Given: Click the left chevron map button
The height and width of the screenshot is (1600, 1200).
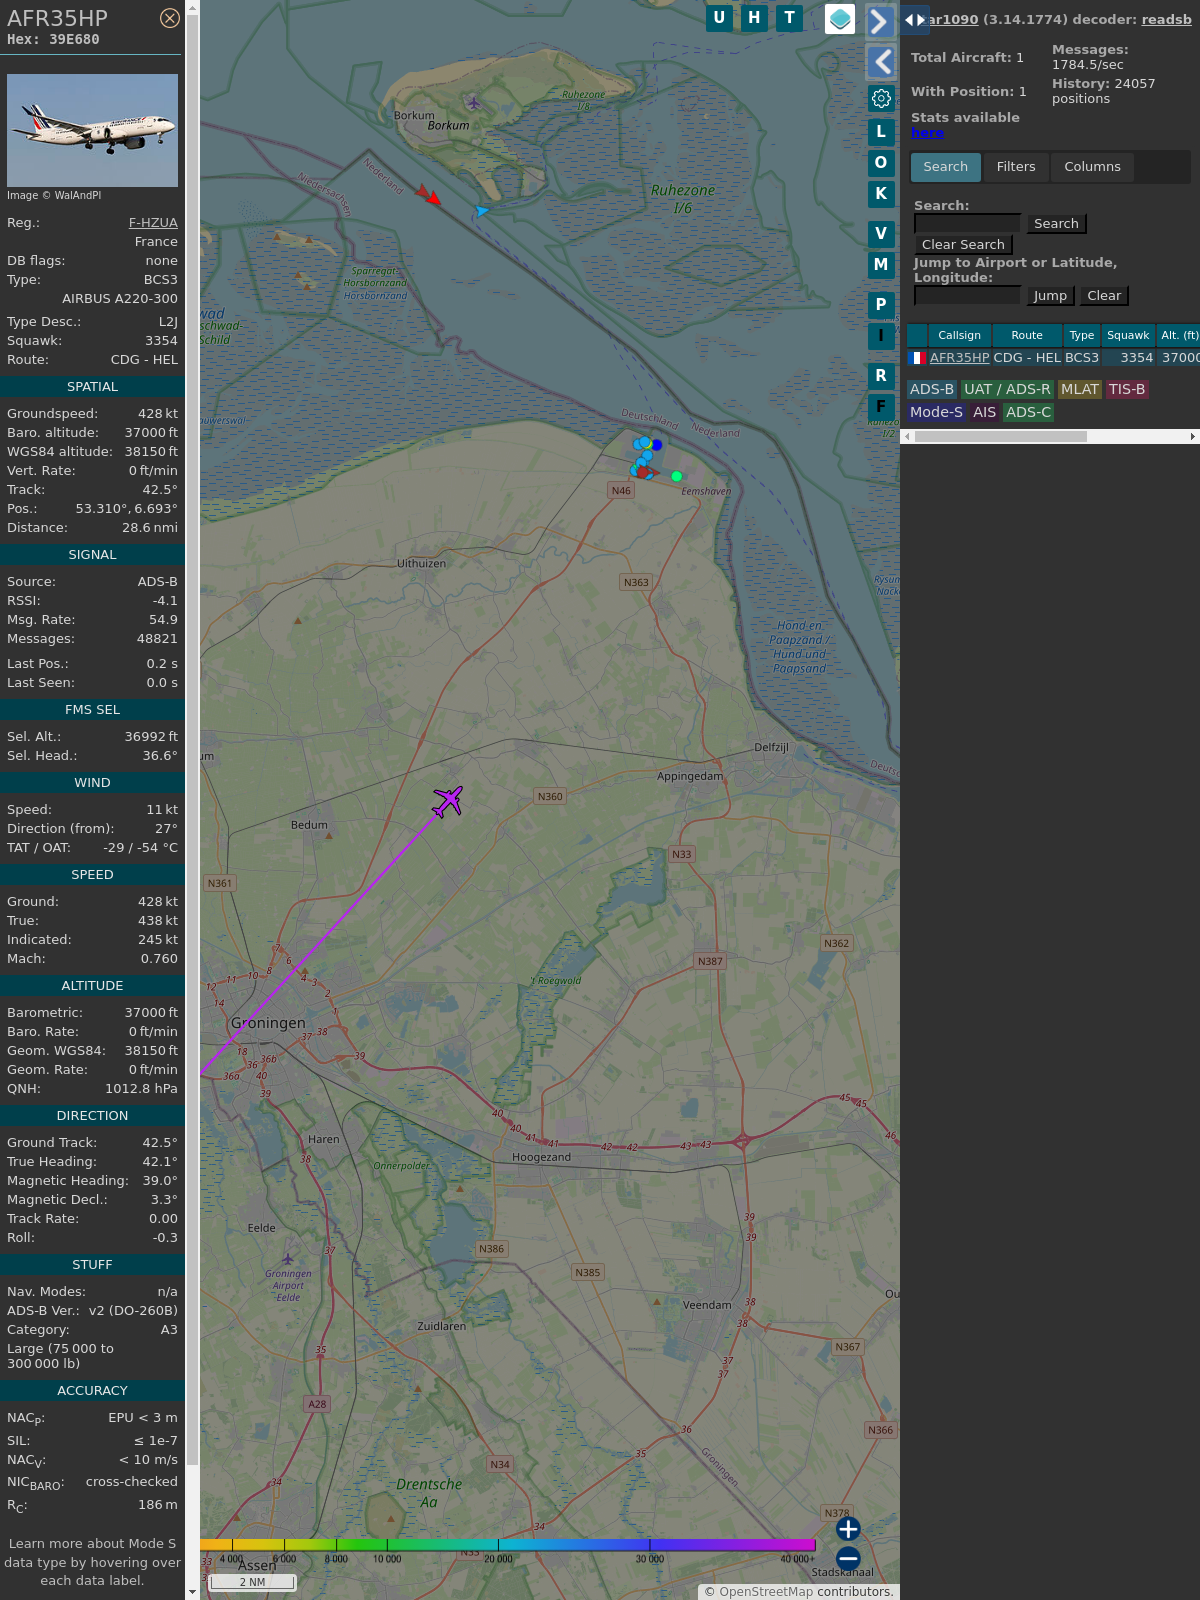Looking at the screenshot, I should click(880, 62).
